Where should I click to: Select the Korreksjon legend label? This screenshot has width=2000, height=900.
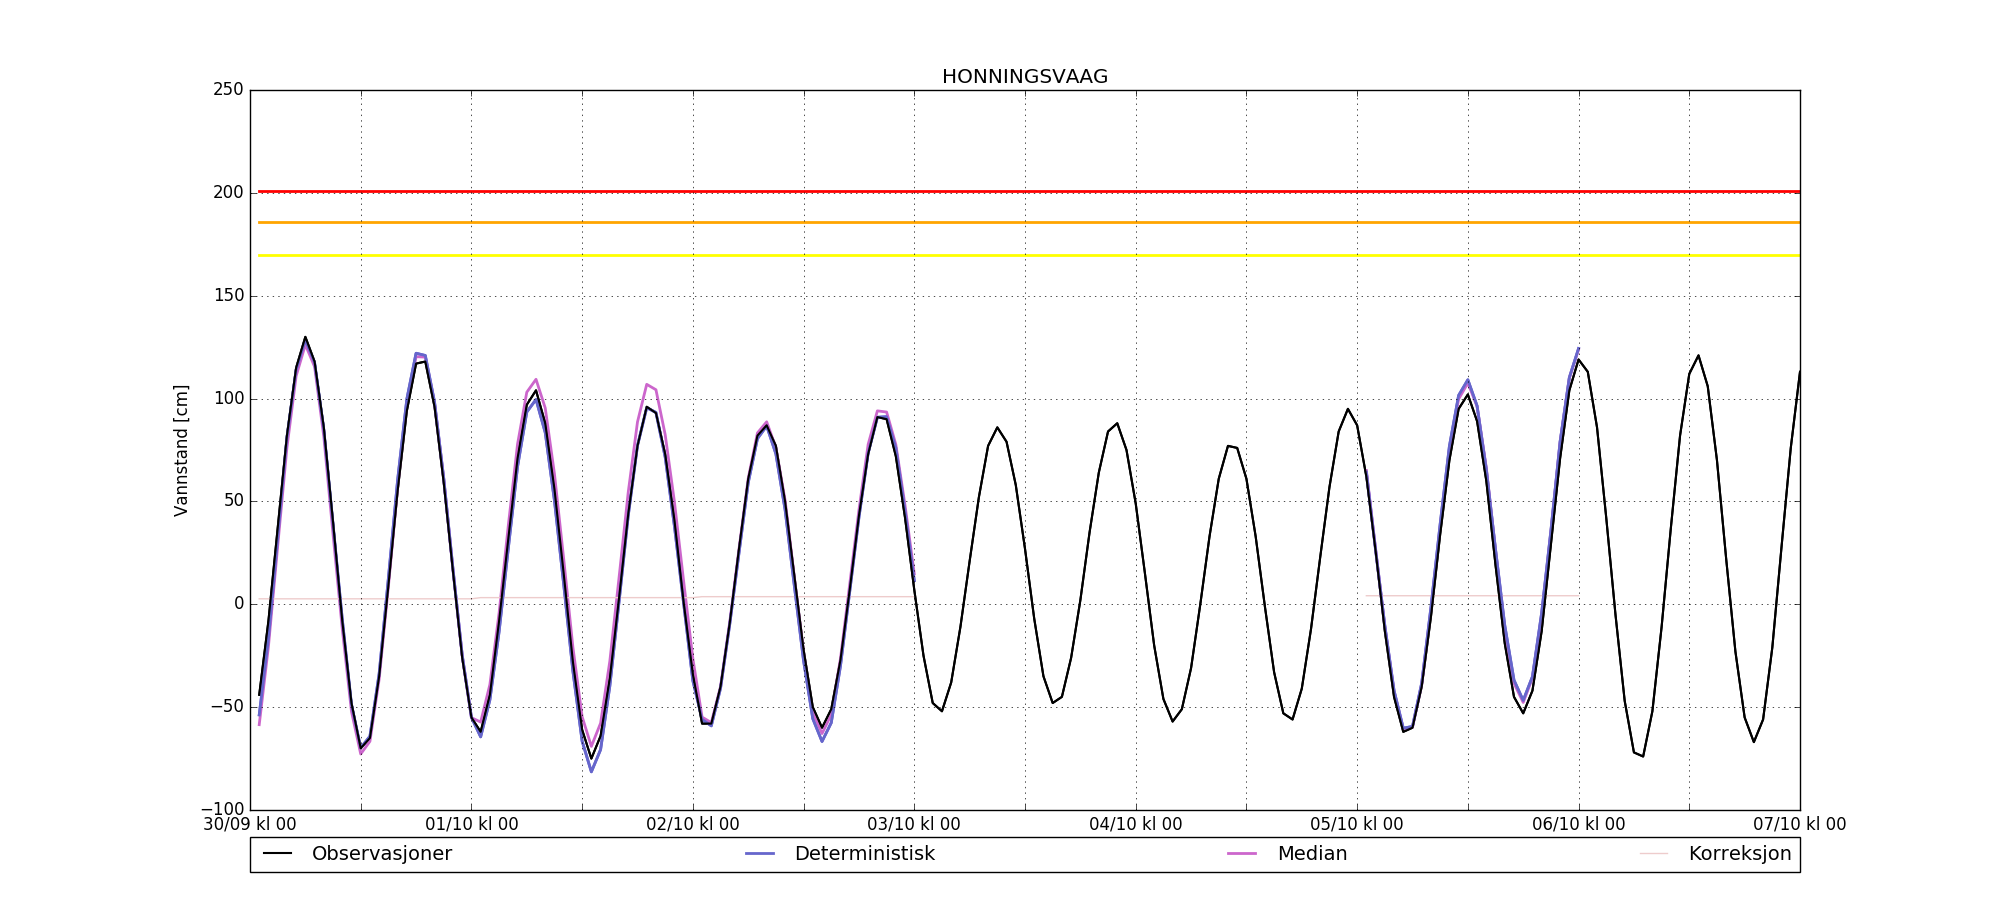(1739, 854)
